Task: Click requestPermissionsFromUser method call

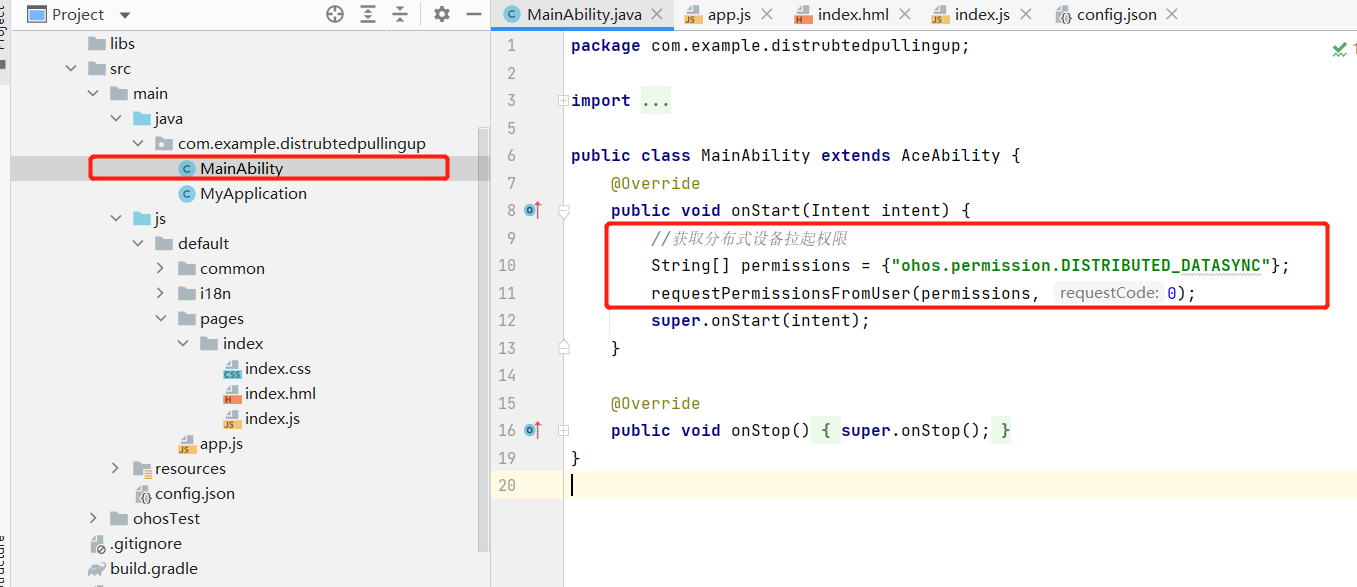Action: [780, 294]
